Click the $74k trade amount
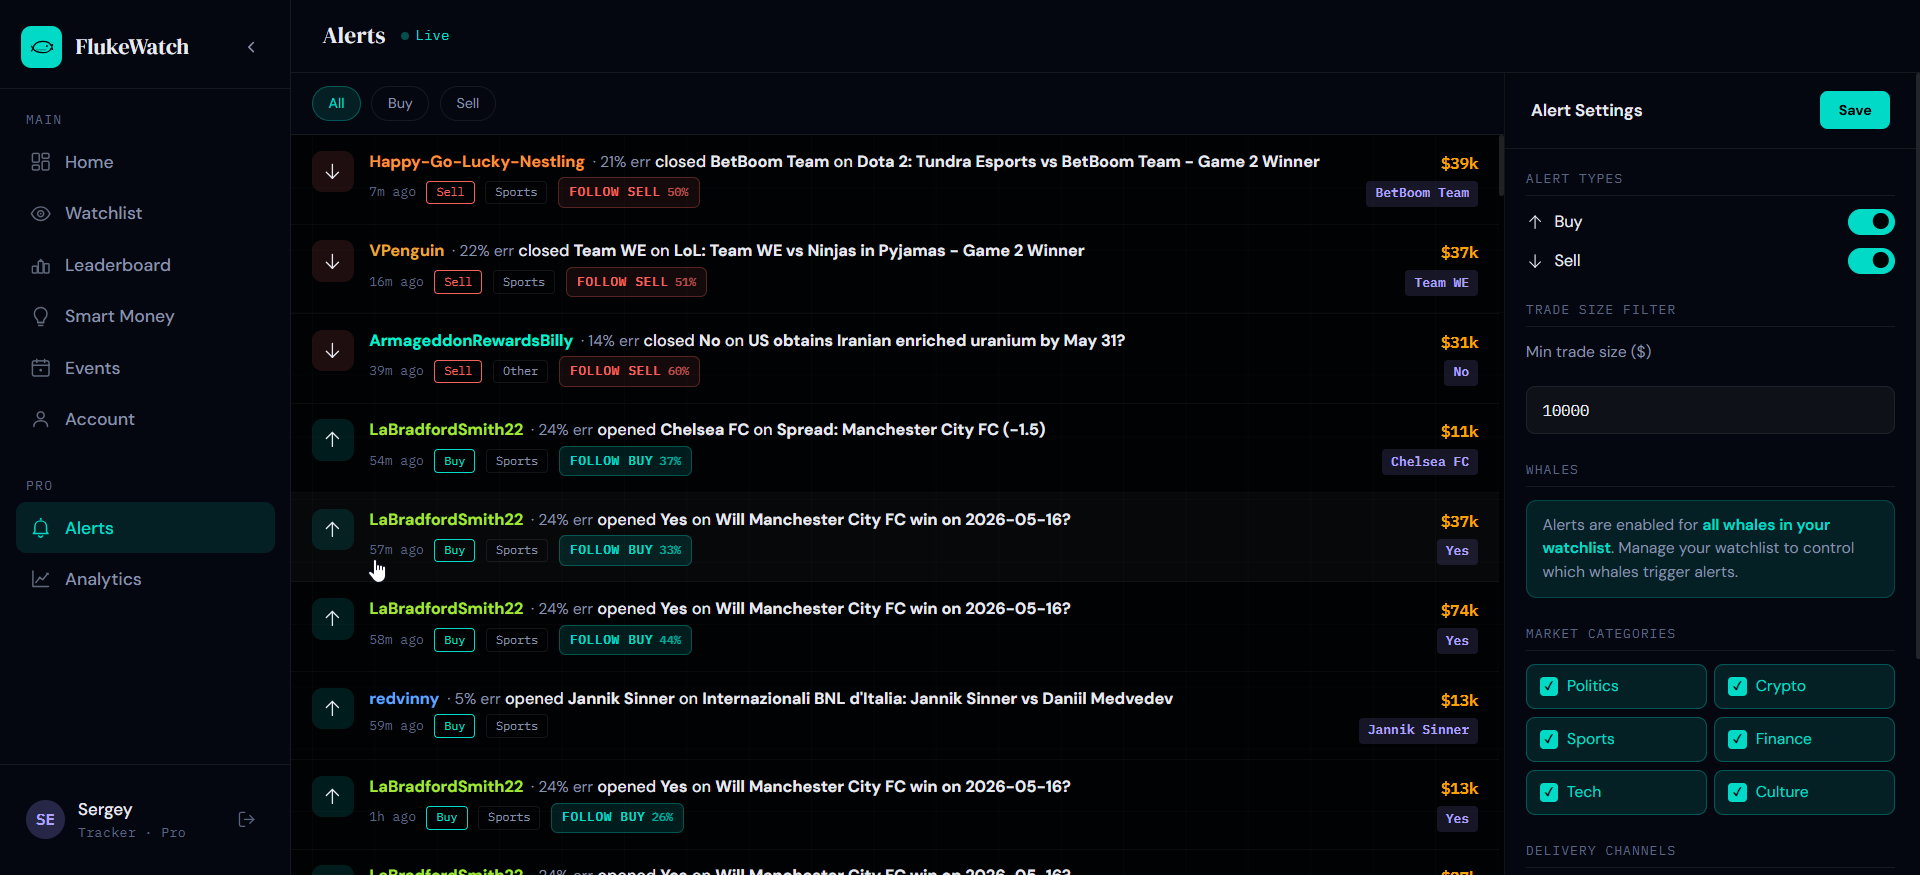This screenshot has height=875, width=1920. [1459, 610]
